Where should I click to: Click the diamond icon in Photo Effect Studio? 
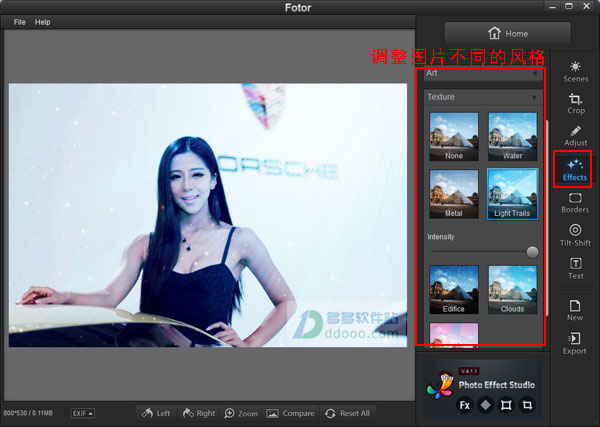[485, 405]
